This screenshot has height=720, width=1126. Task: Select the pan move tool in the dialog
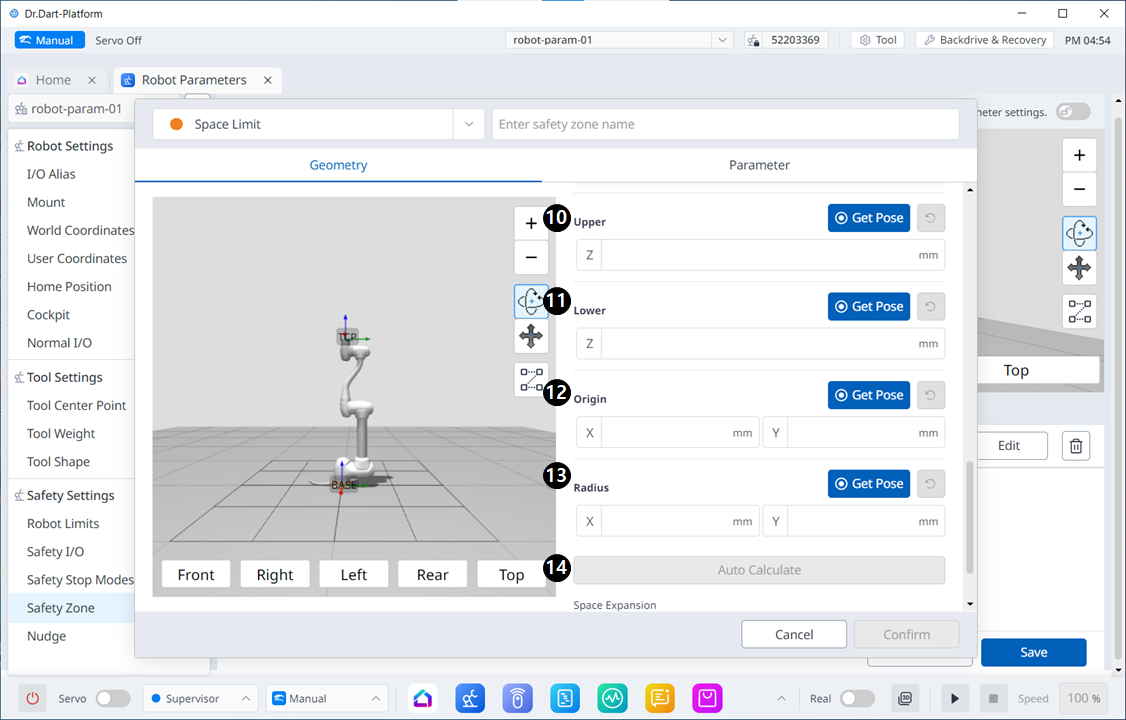pyautogui.click(x=531, y=337)
